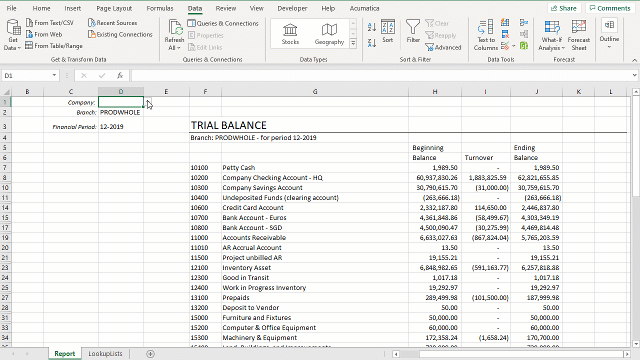Screen dimensions: 640x360
Task: Launch Text to Columns wizard
Action: [486, 35]
